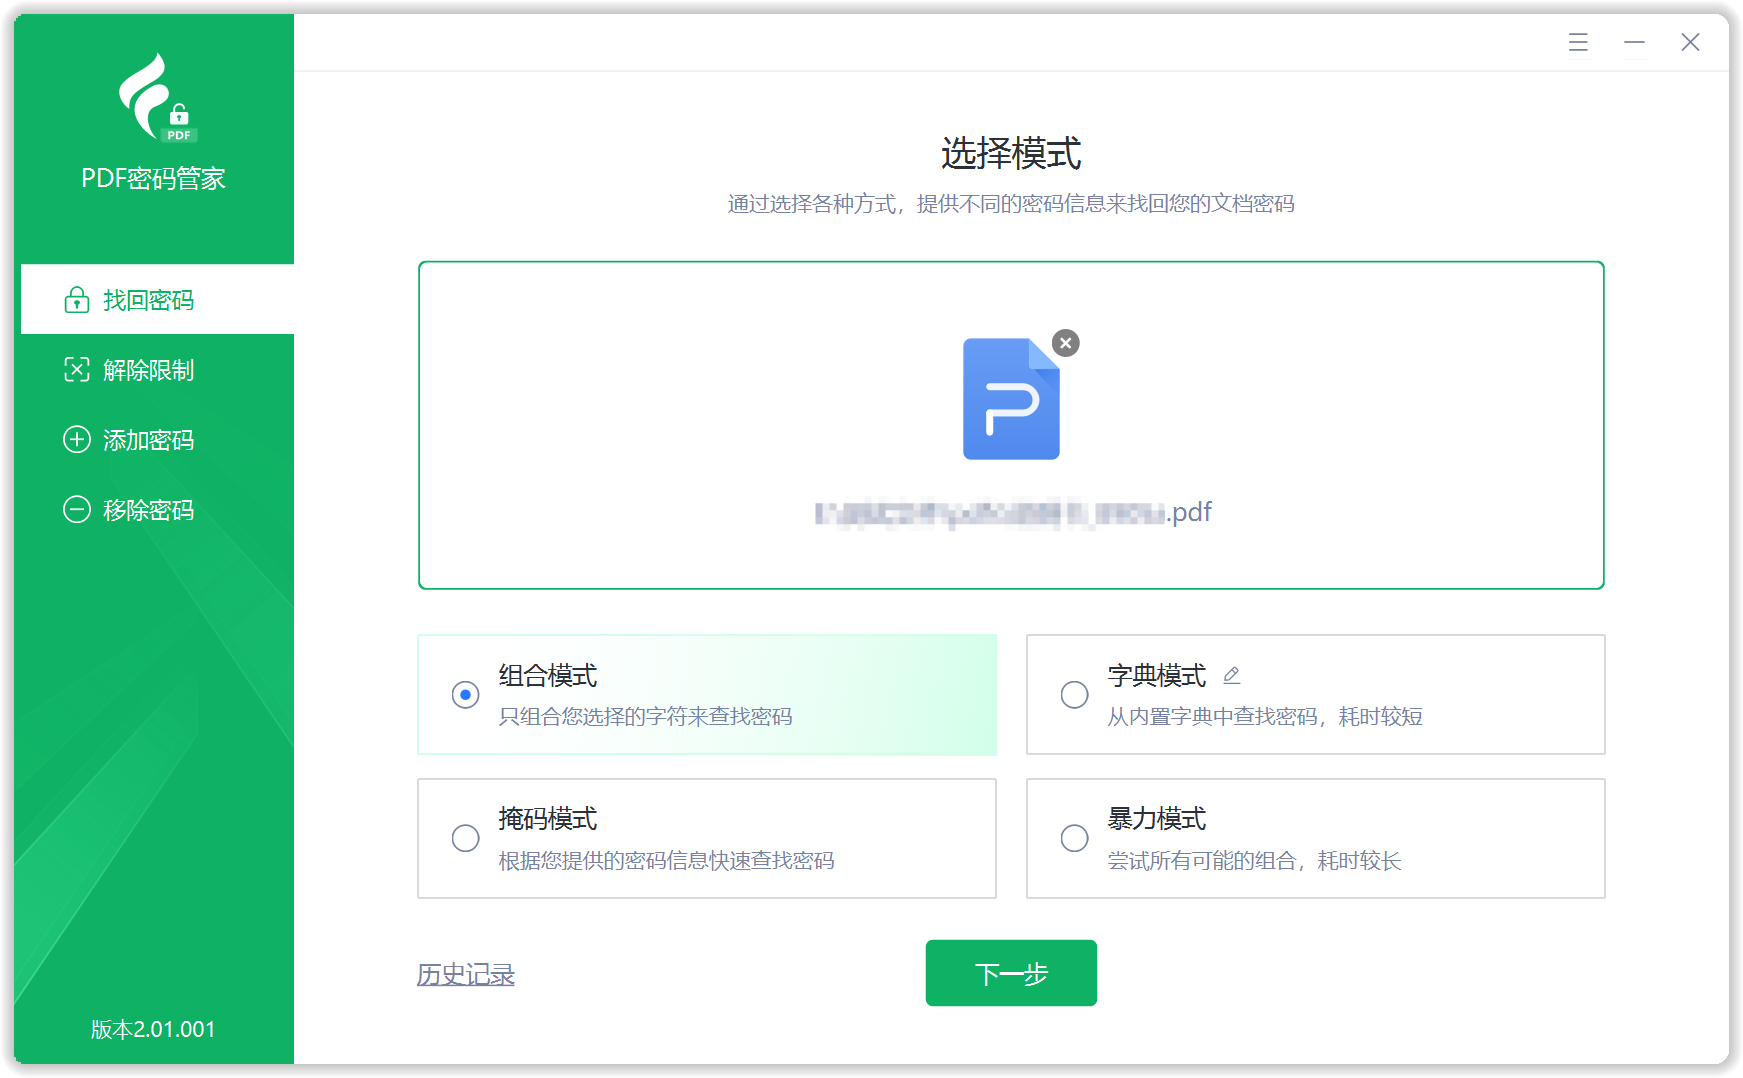
Task: Click the 掩码模式 title text
Action: 548,819
